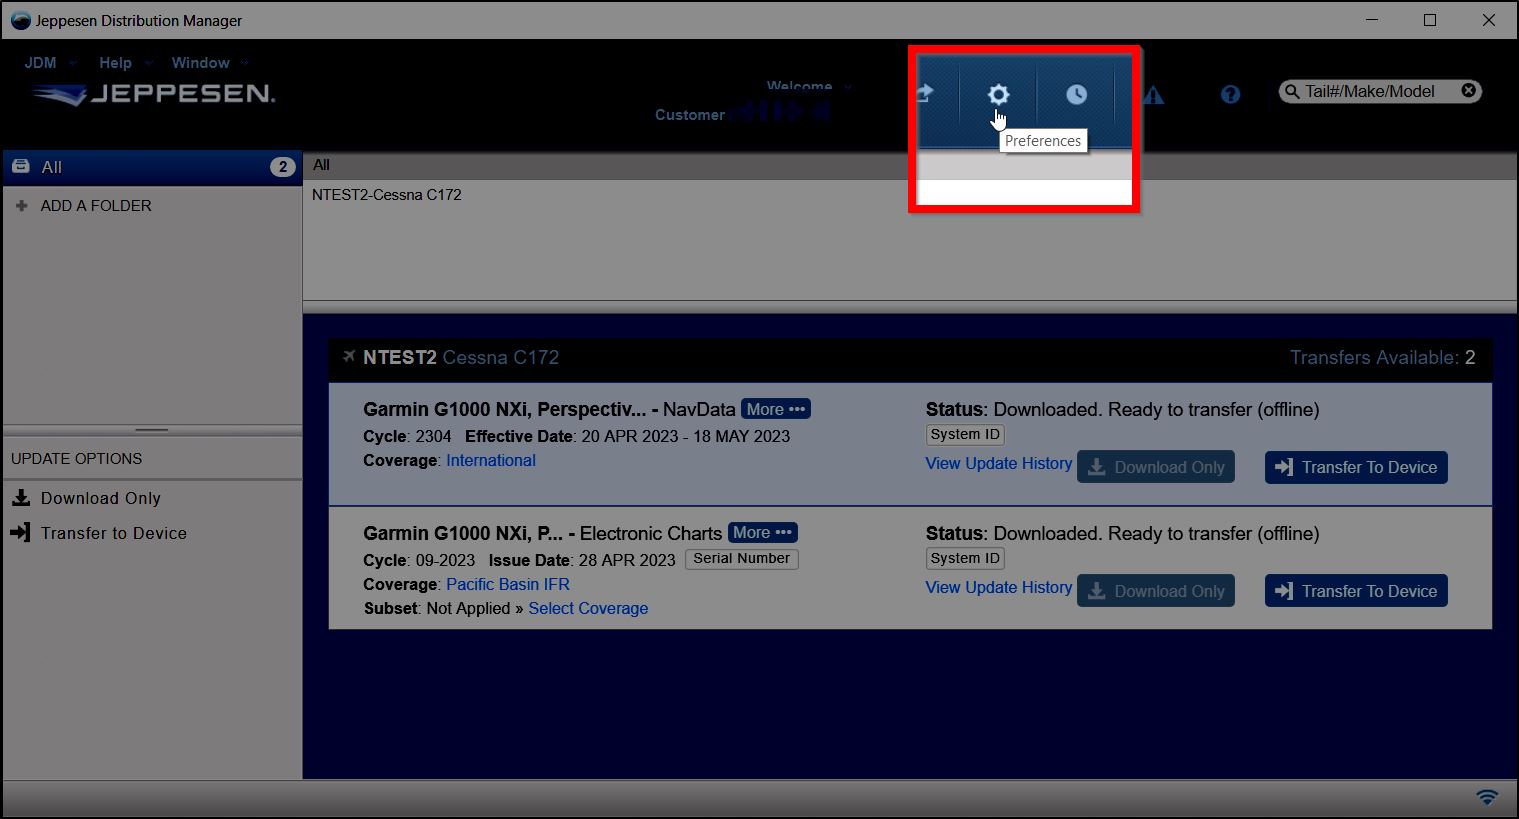The image size is (1519, 819).
Task: Open the More menu for NavData
Action: point(776,409)
